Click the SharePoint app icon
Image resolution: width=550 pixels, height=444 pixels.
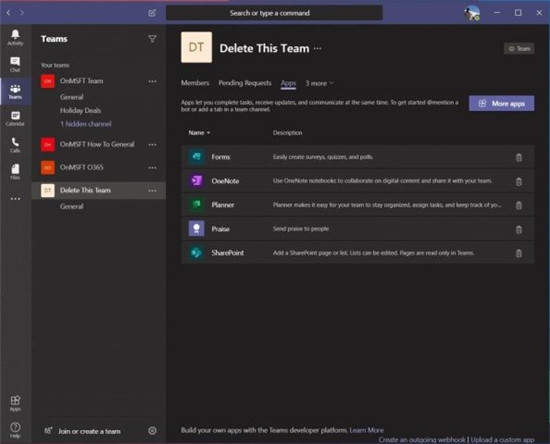click(196, 253)
